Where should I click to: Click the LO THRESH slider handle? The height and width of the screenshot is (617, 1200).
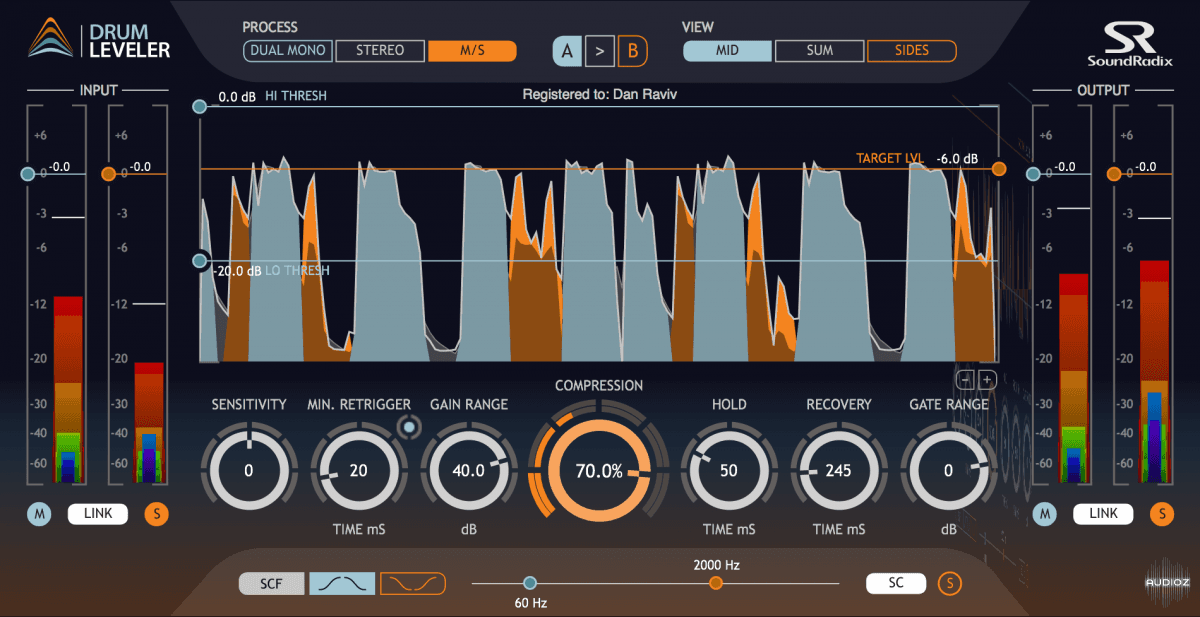(x=200, y=261)
